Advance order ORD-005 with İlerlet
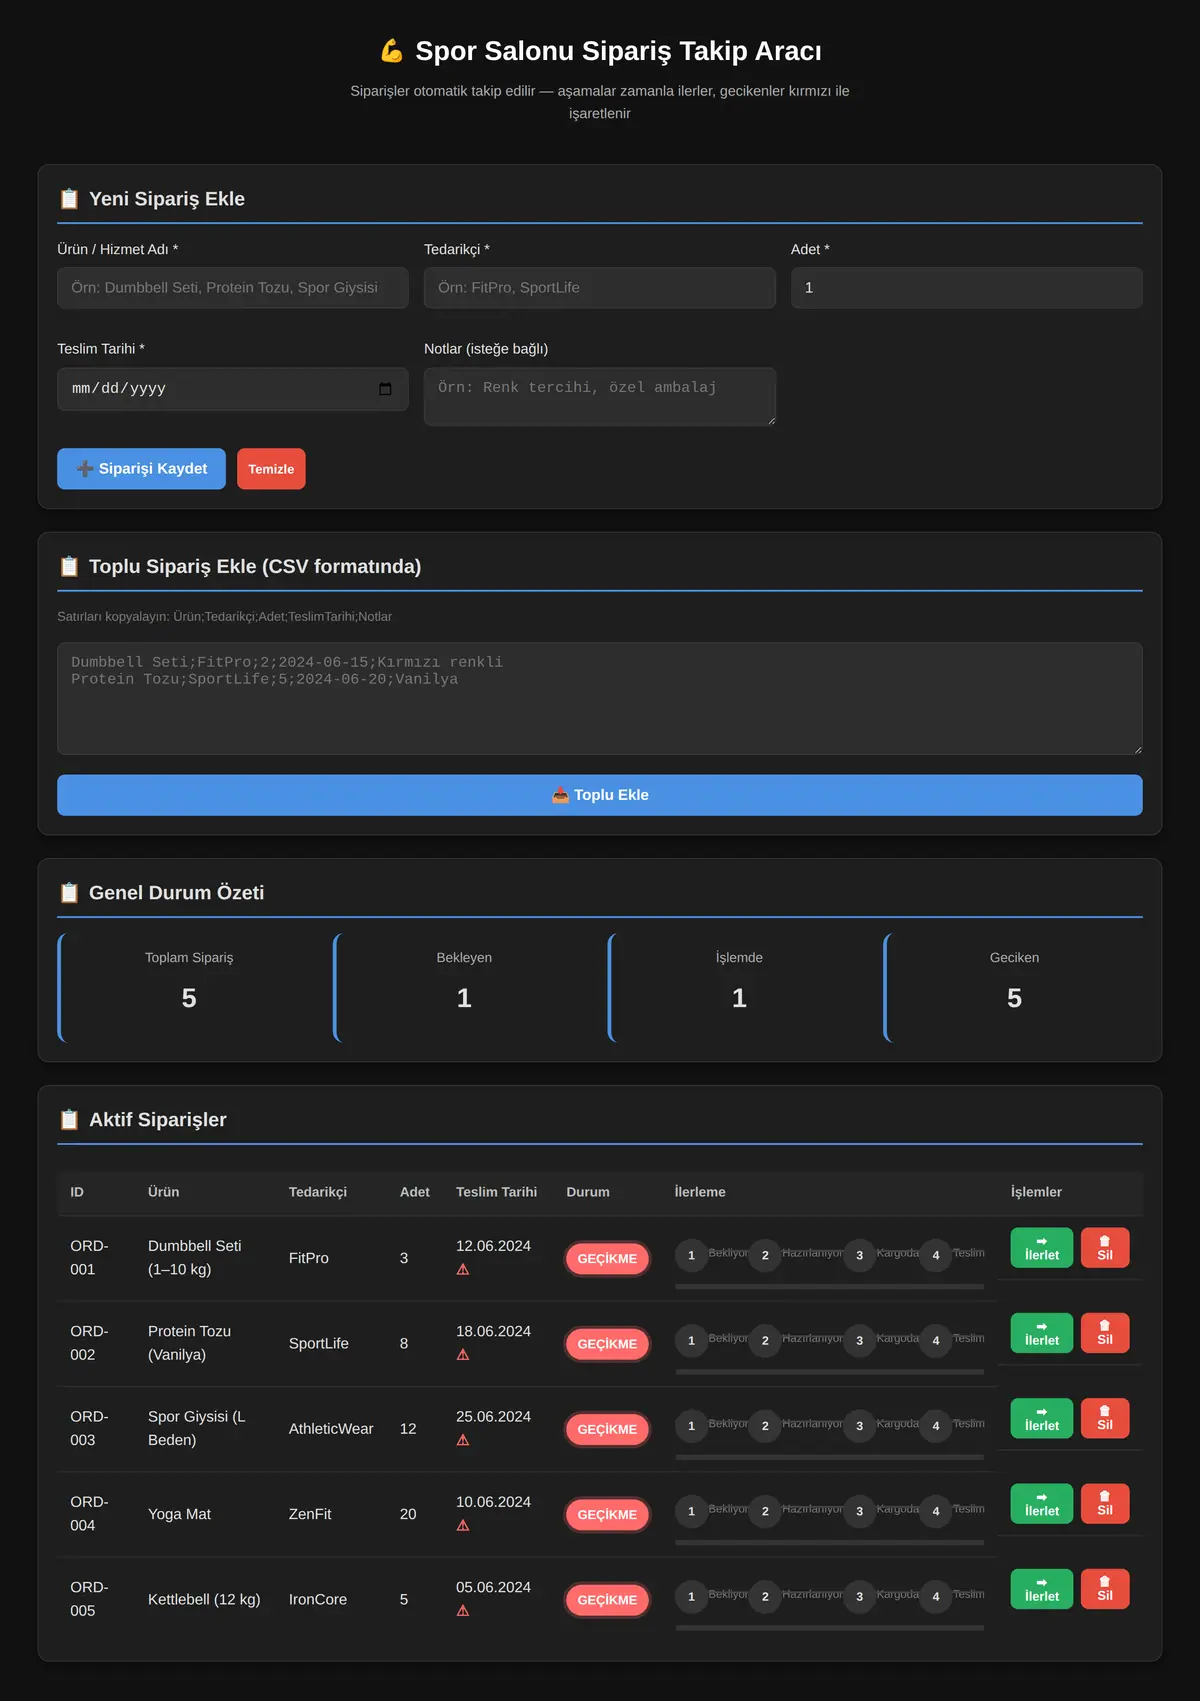Viewport: 1200px width, 1701px height. [x=1042, y=1589]
